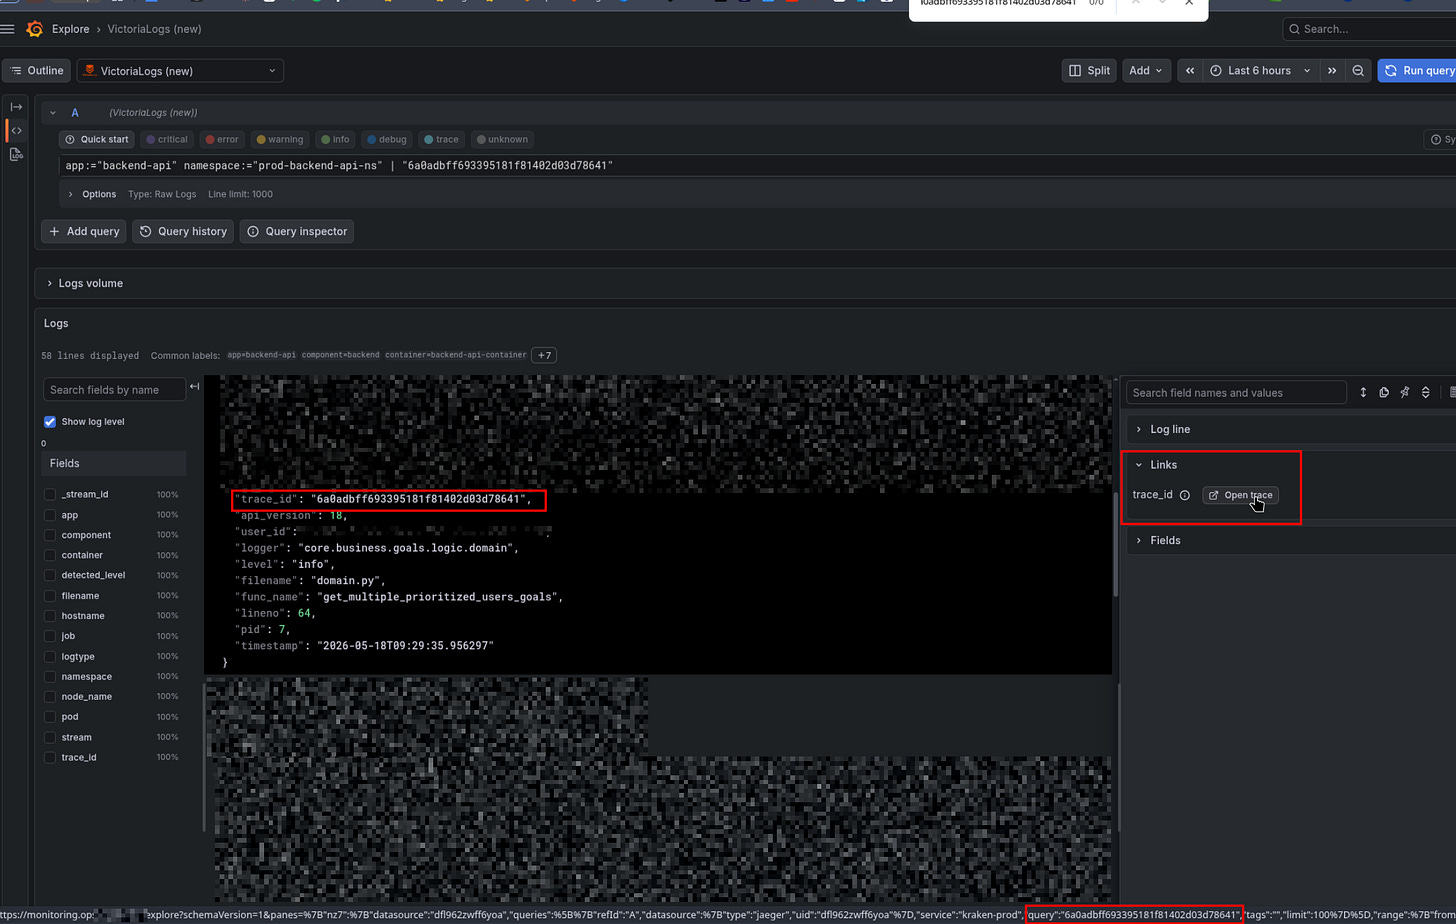Toggle the Outline panel
The width and height of the screenshot is (1456, 924).
click(x=36, y=71)
